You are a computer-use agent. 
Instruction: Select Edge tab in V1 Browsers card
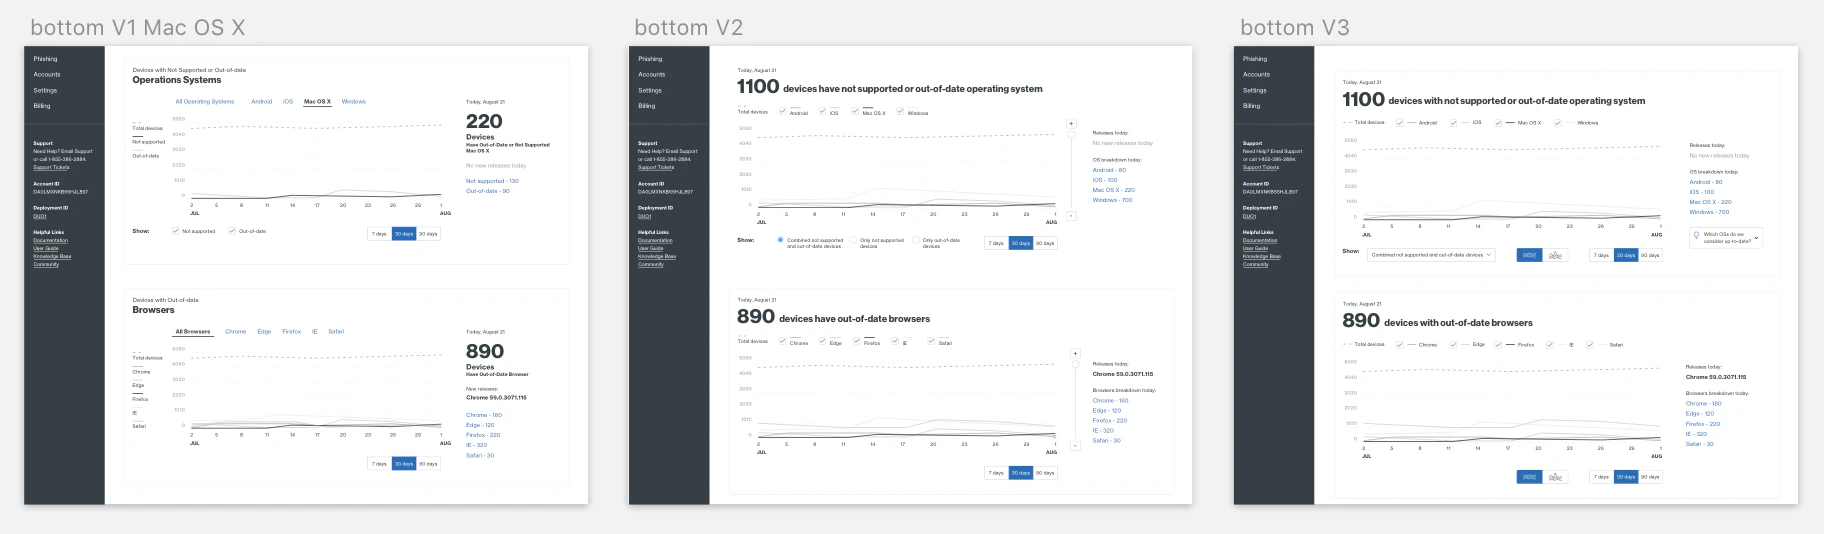264,331
